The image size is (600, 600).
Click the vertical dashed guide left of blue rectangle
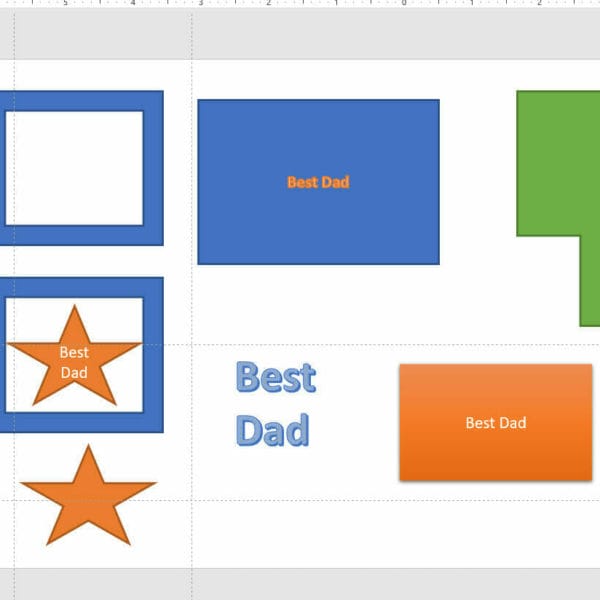[192, 300]
